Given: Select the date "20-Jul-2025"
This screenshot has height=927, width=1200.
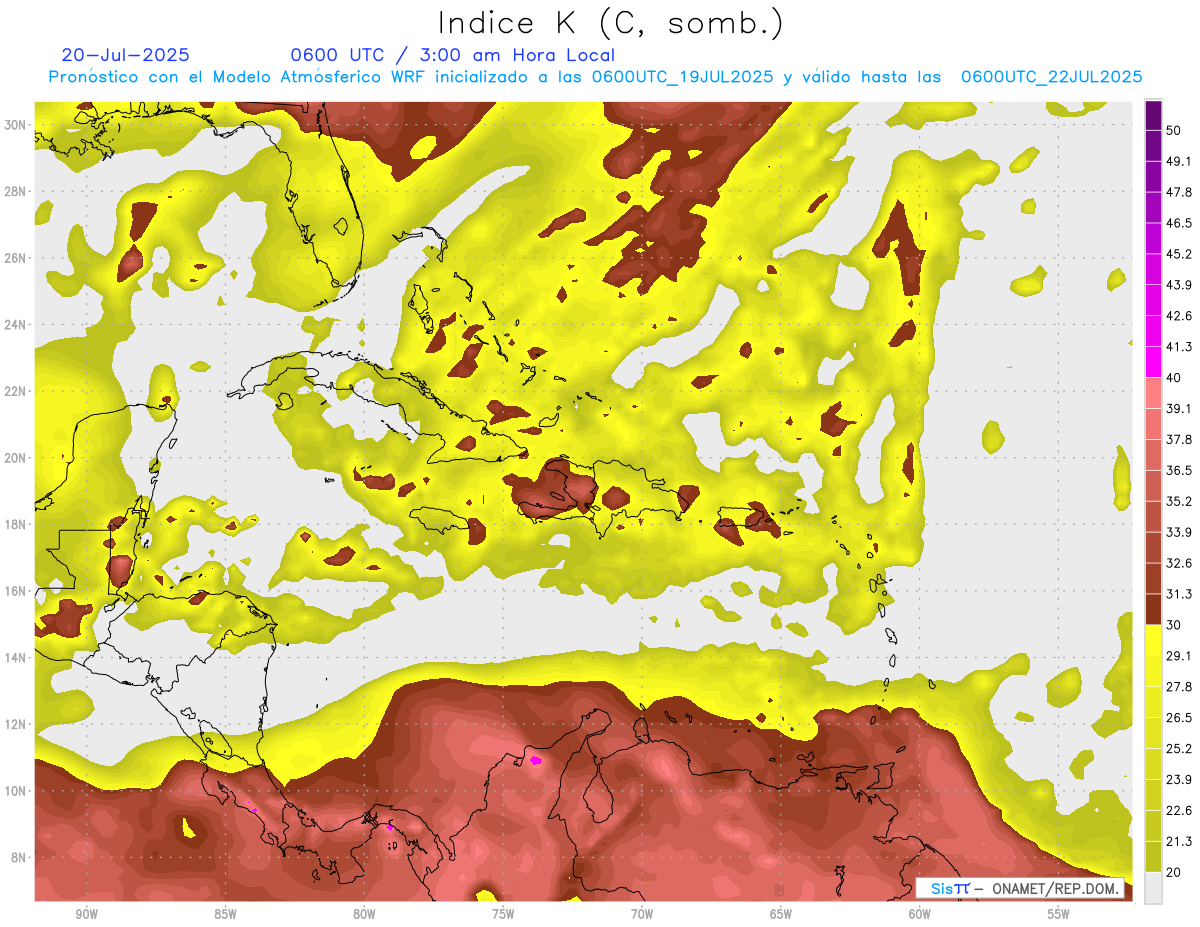Looking at the screenshot, I should tap(125, 55).
